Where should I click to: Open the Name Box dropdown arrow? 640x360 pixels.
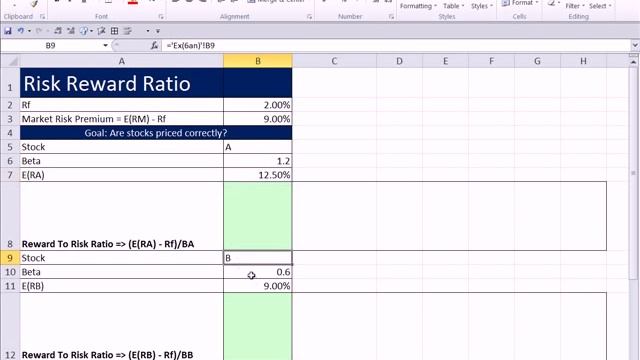click(105, 45)
